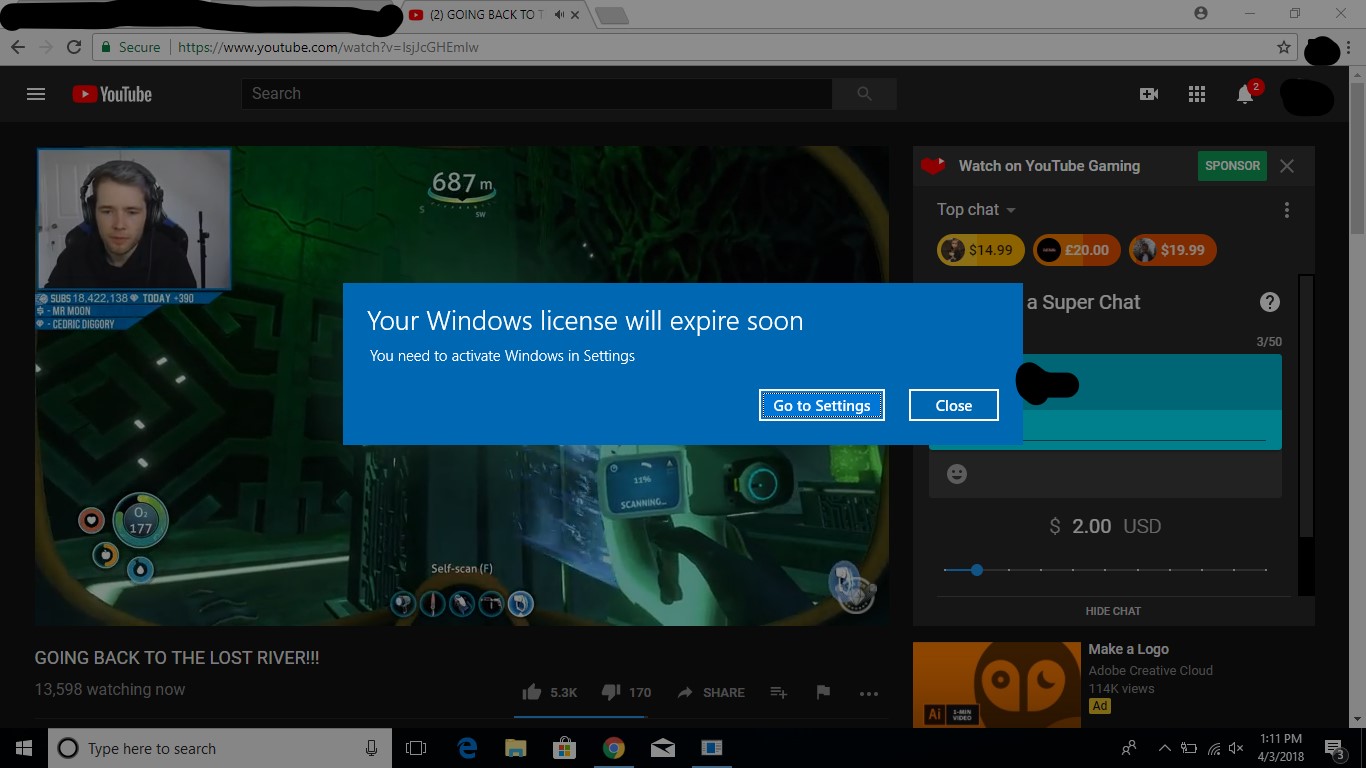Viewport: 1366px width, 768px height.
Task: Click the Chrome back arrow
Action: [18, 47]
